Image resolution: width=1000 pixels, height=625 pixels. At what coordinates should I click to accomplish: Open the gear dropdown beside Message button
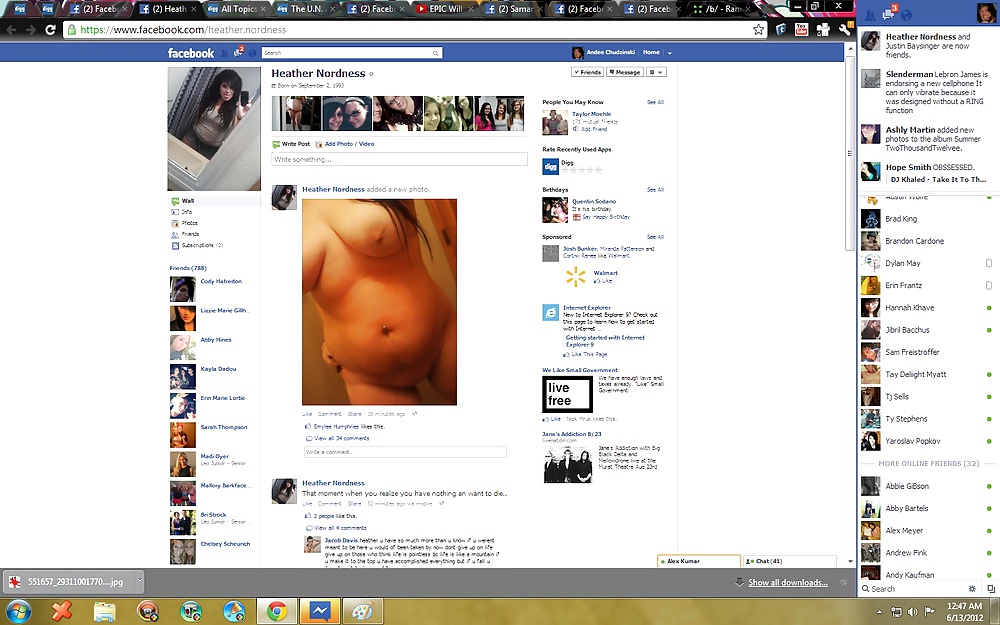click(656, 72)
